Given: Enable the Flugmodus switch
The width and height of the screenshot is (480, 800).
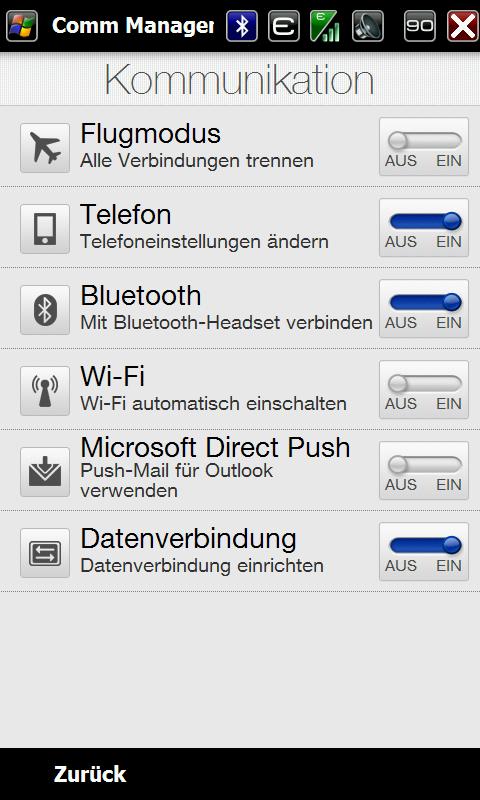Looking at the screenshot, I should 424,146.
